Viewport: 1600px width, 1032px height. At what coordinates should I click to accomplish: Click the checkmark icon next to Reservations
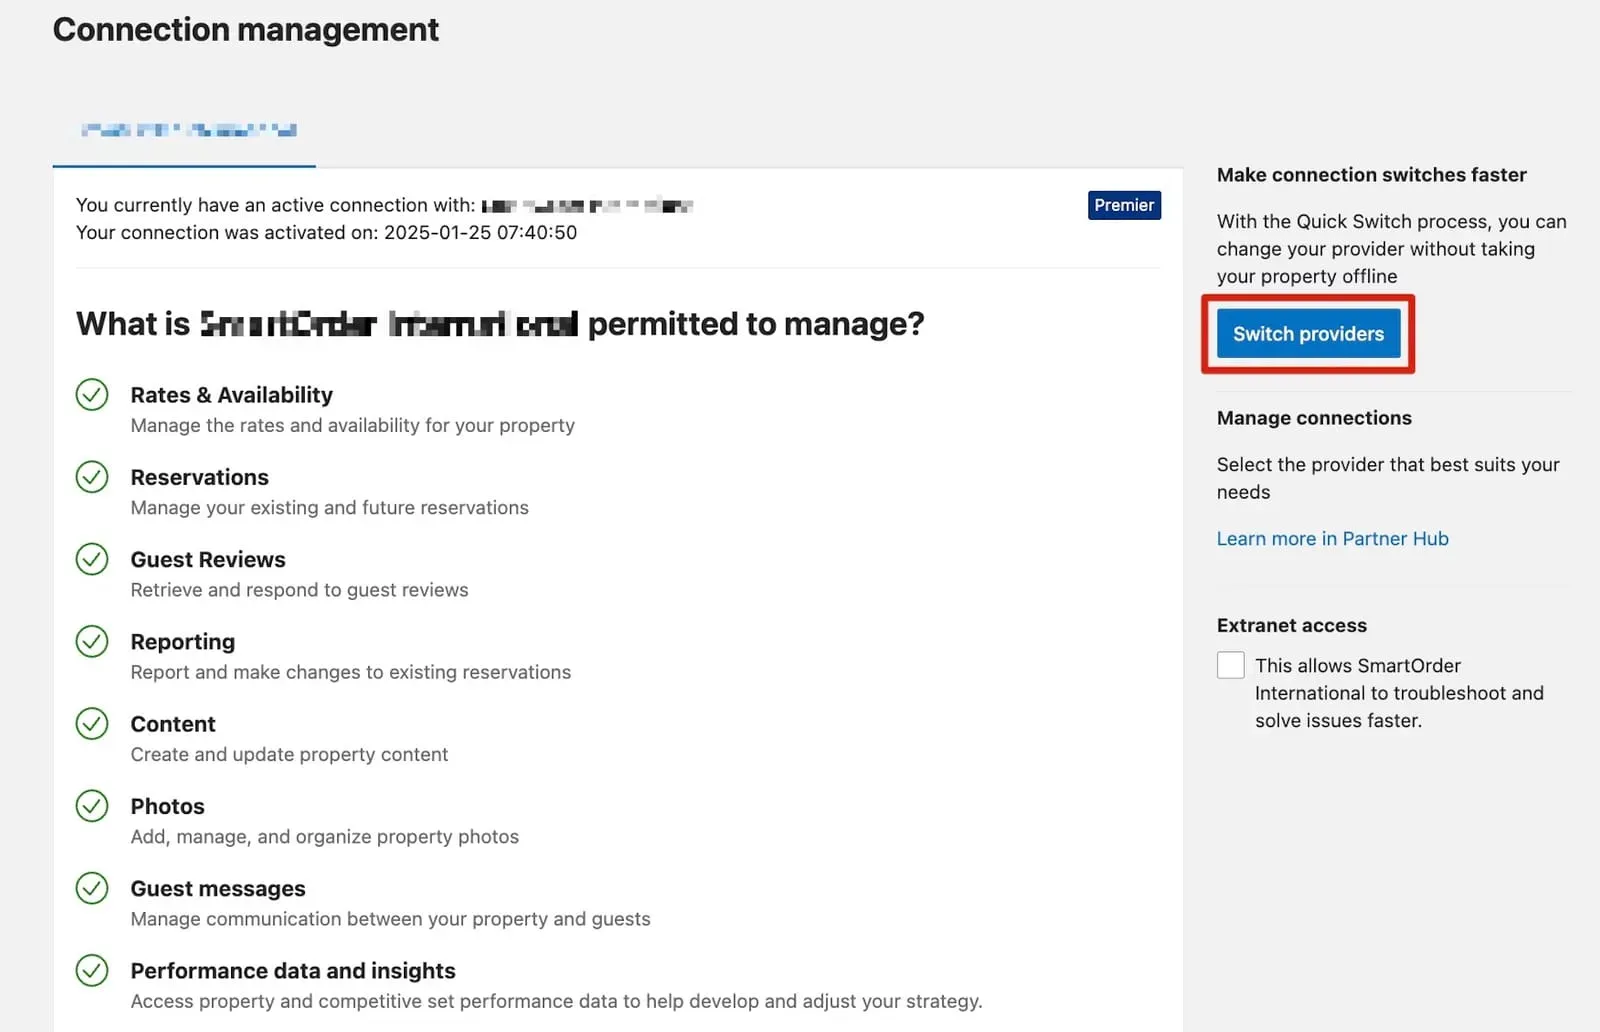pos(91,477)
